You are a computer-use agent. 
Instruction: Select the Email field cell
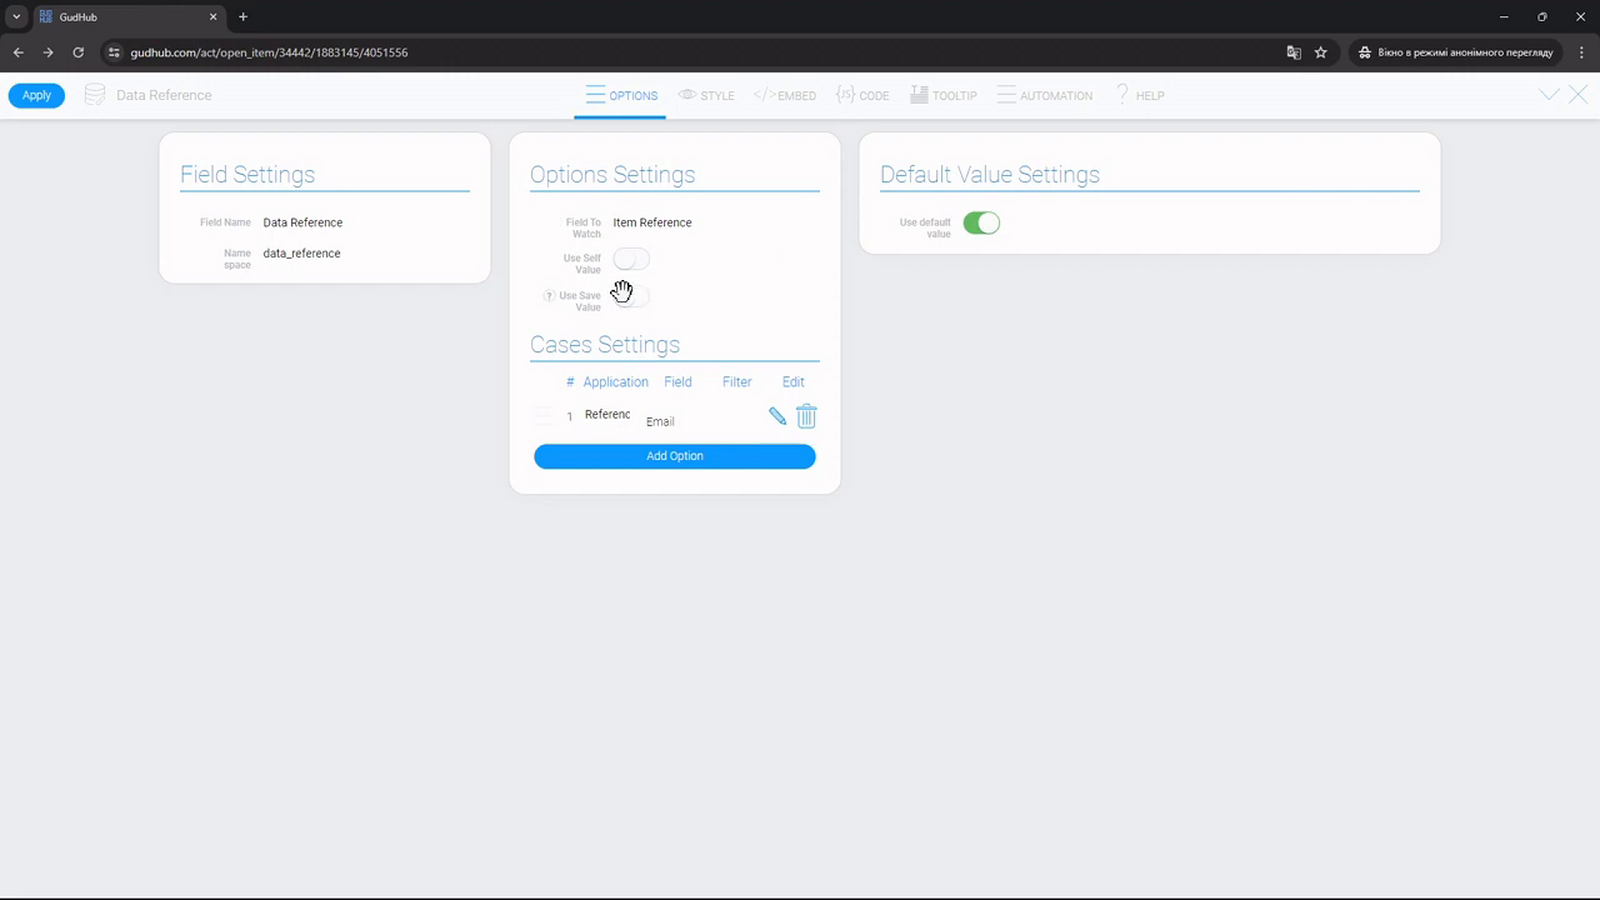(x=660, y=421)
